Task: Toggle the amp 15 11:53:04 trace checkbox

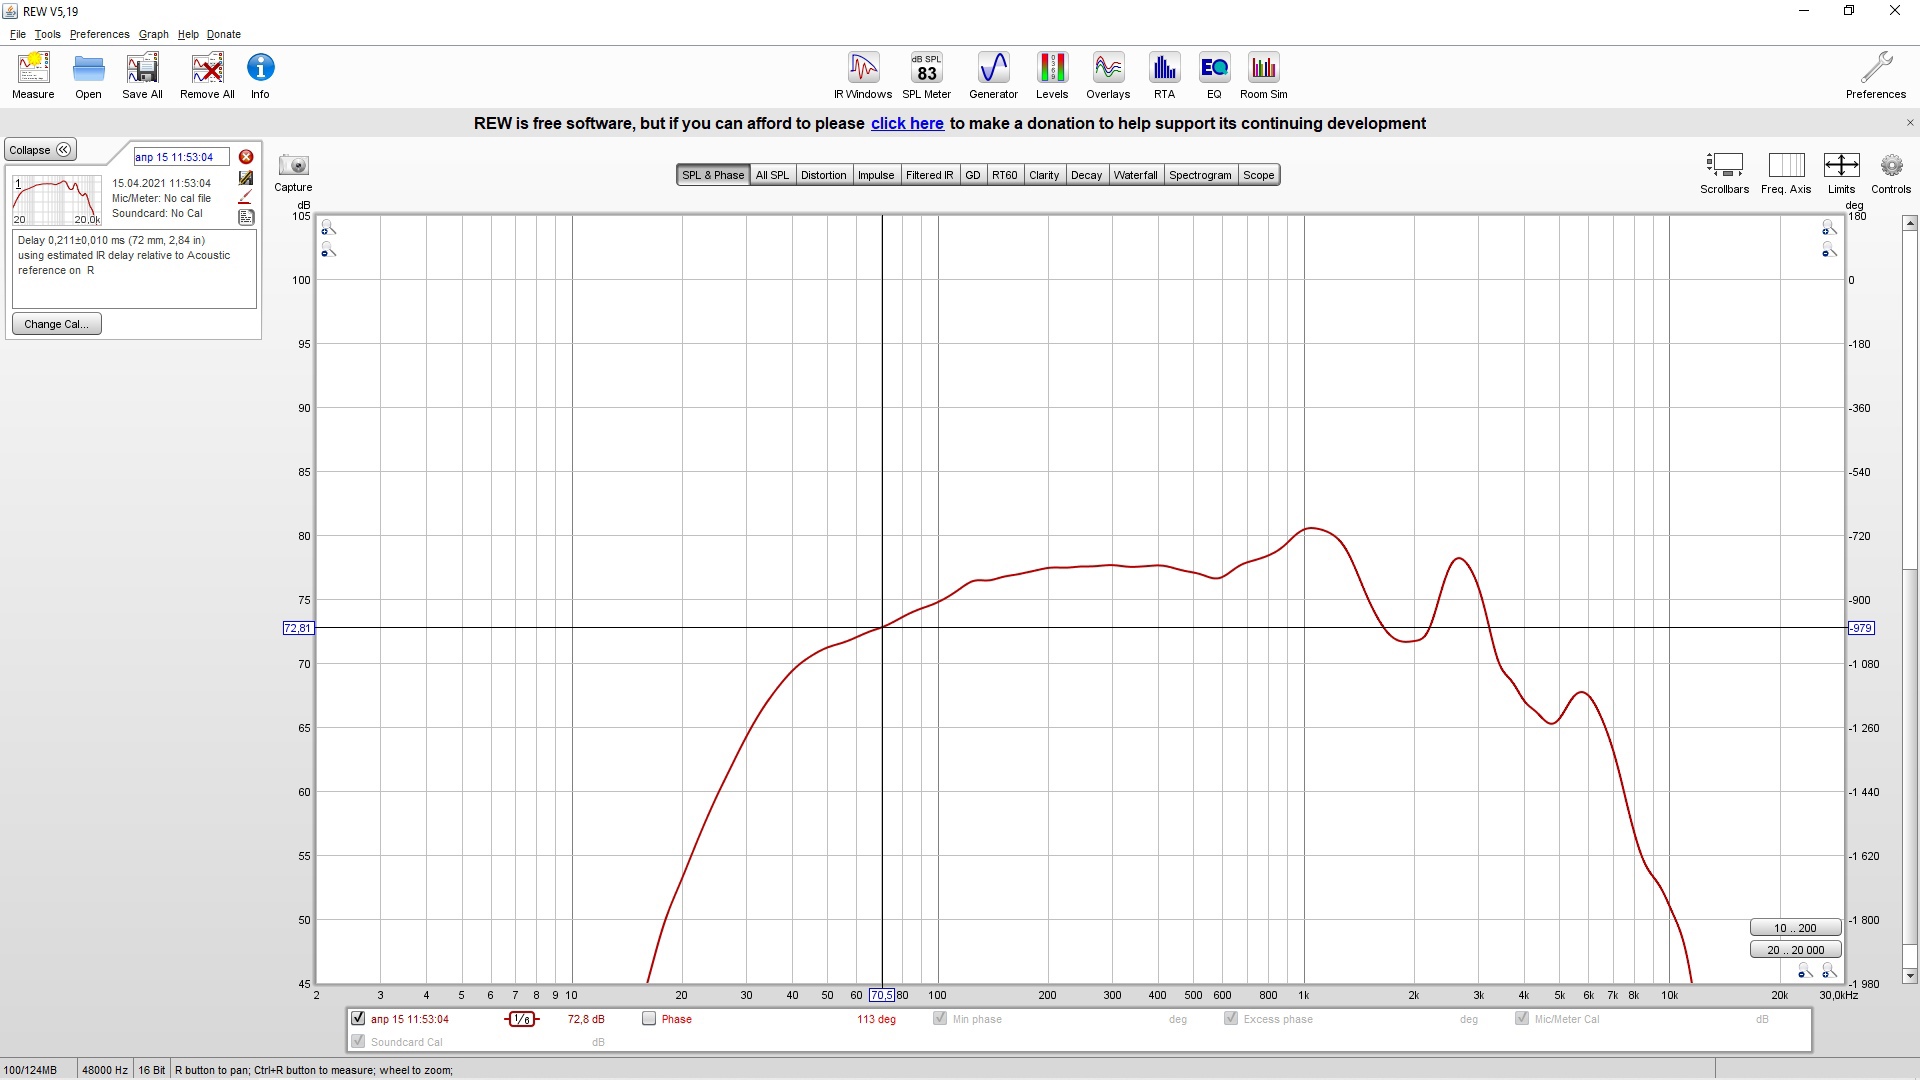Action: pyautogui.click(x=358, y=1018)
